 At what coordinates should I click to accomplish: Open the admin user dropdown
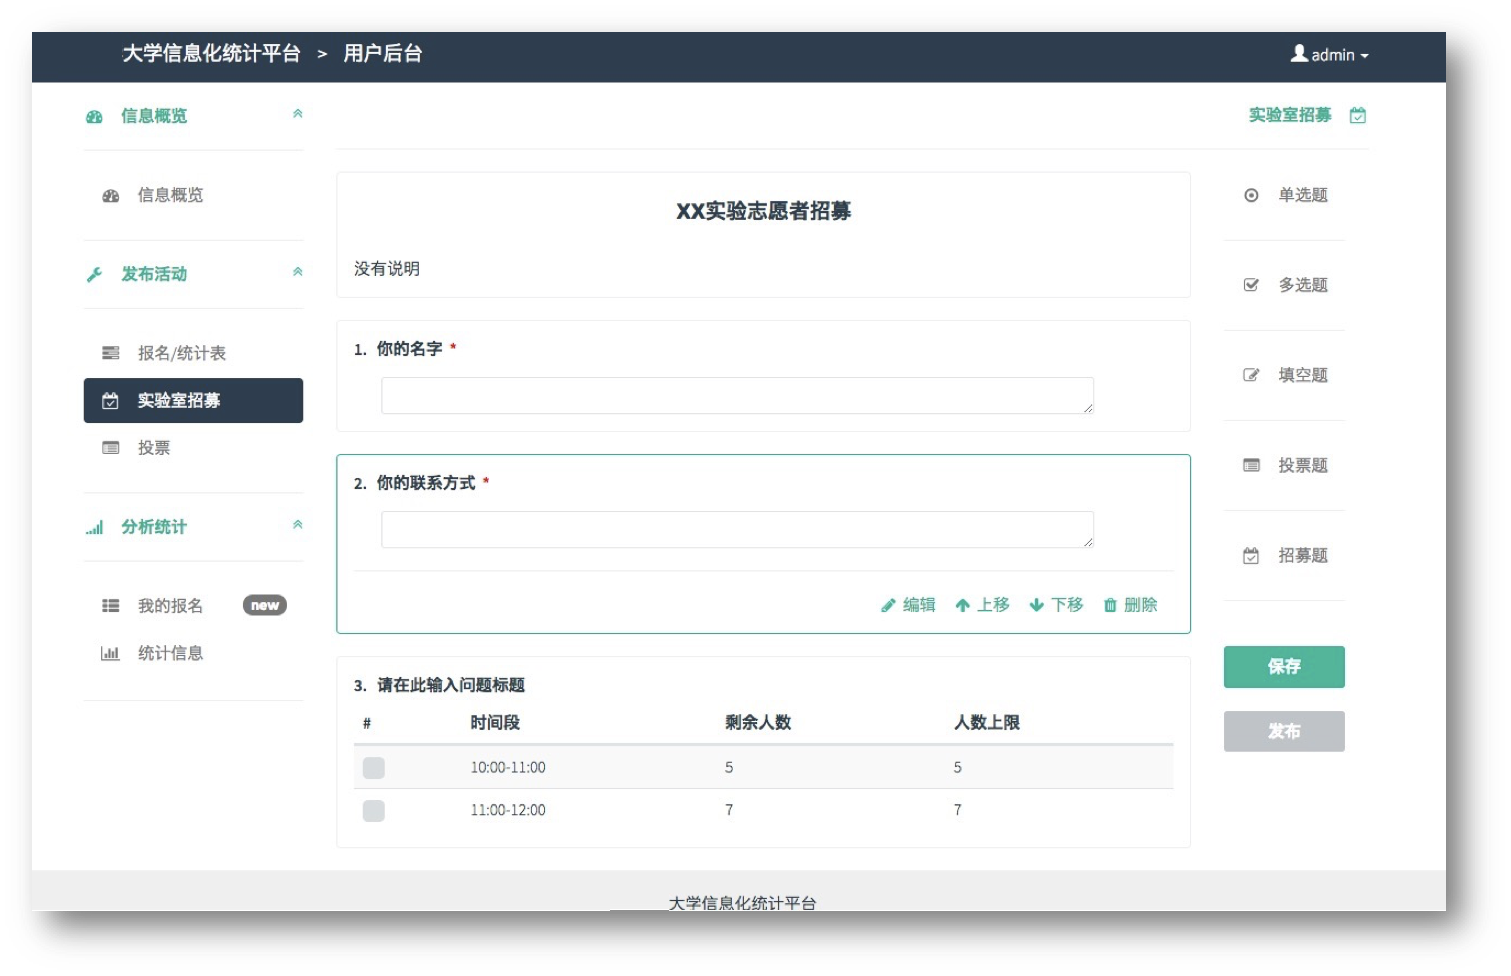pos(1330,55)
